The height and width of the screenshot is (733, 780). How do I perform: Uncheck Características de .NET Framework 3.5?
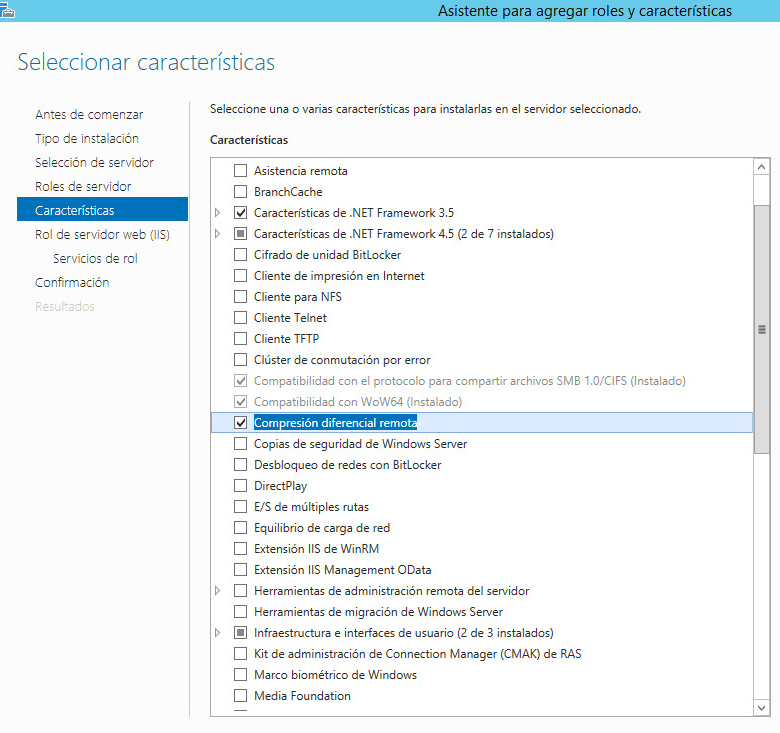point(240,213)
